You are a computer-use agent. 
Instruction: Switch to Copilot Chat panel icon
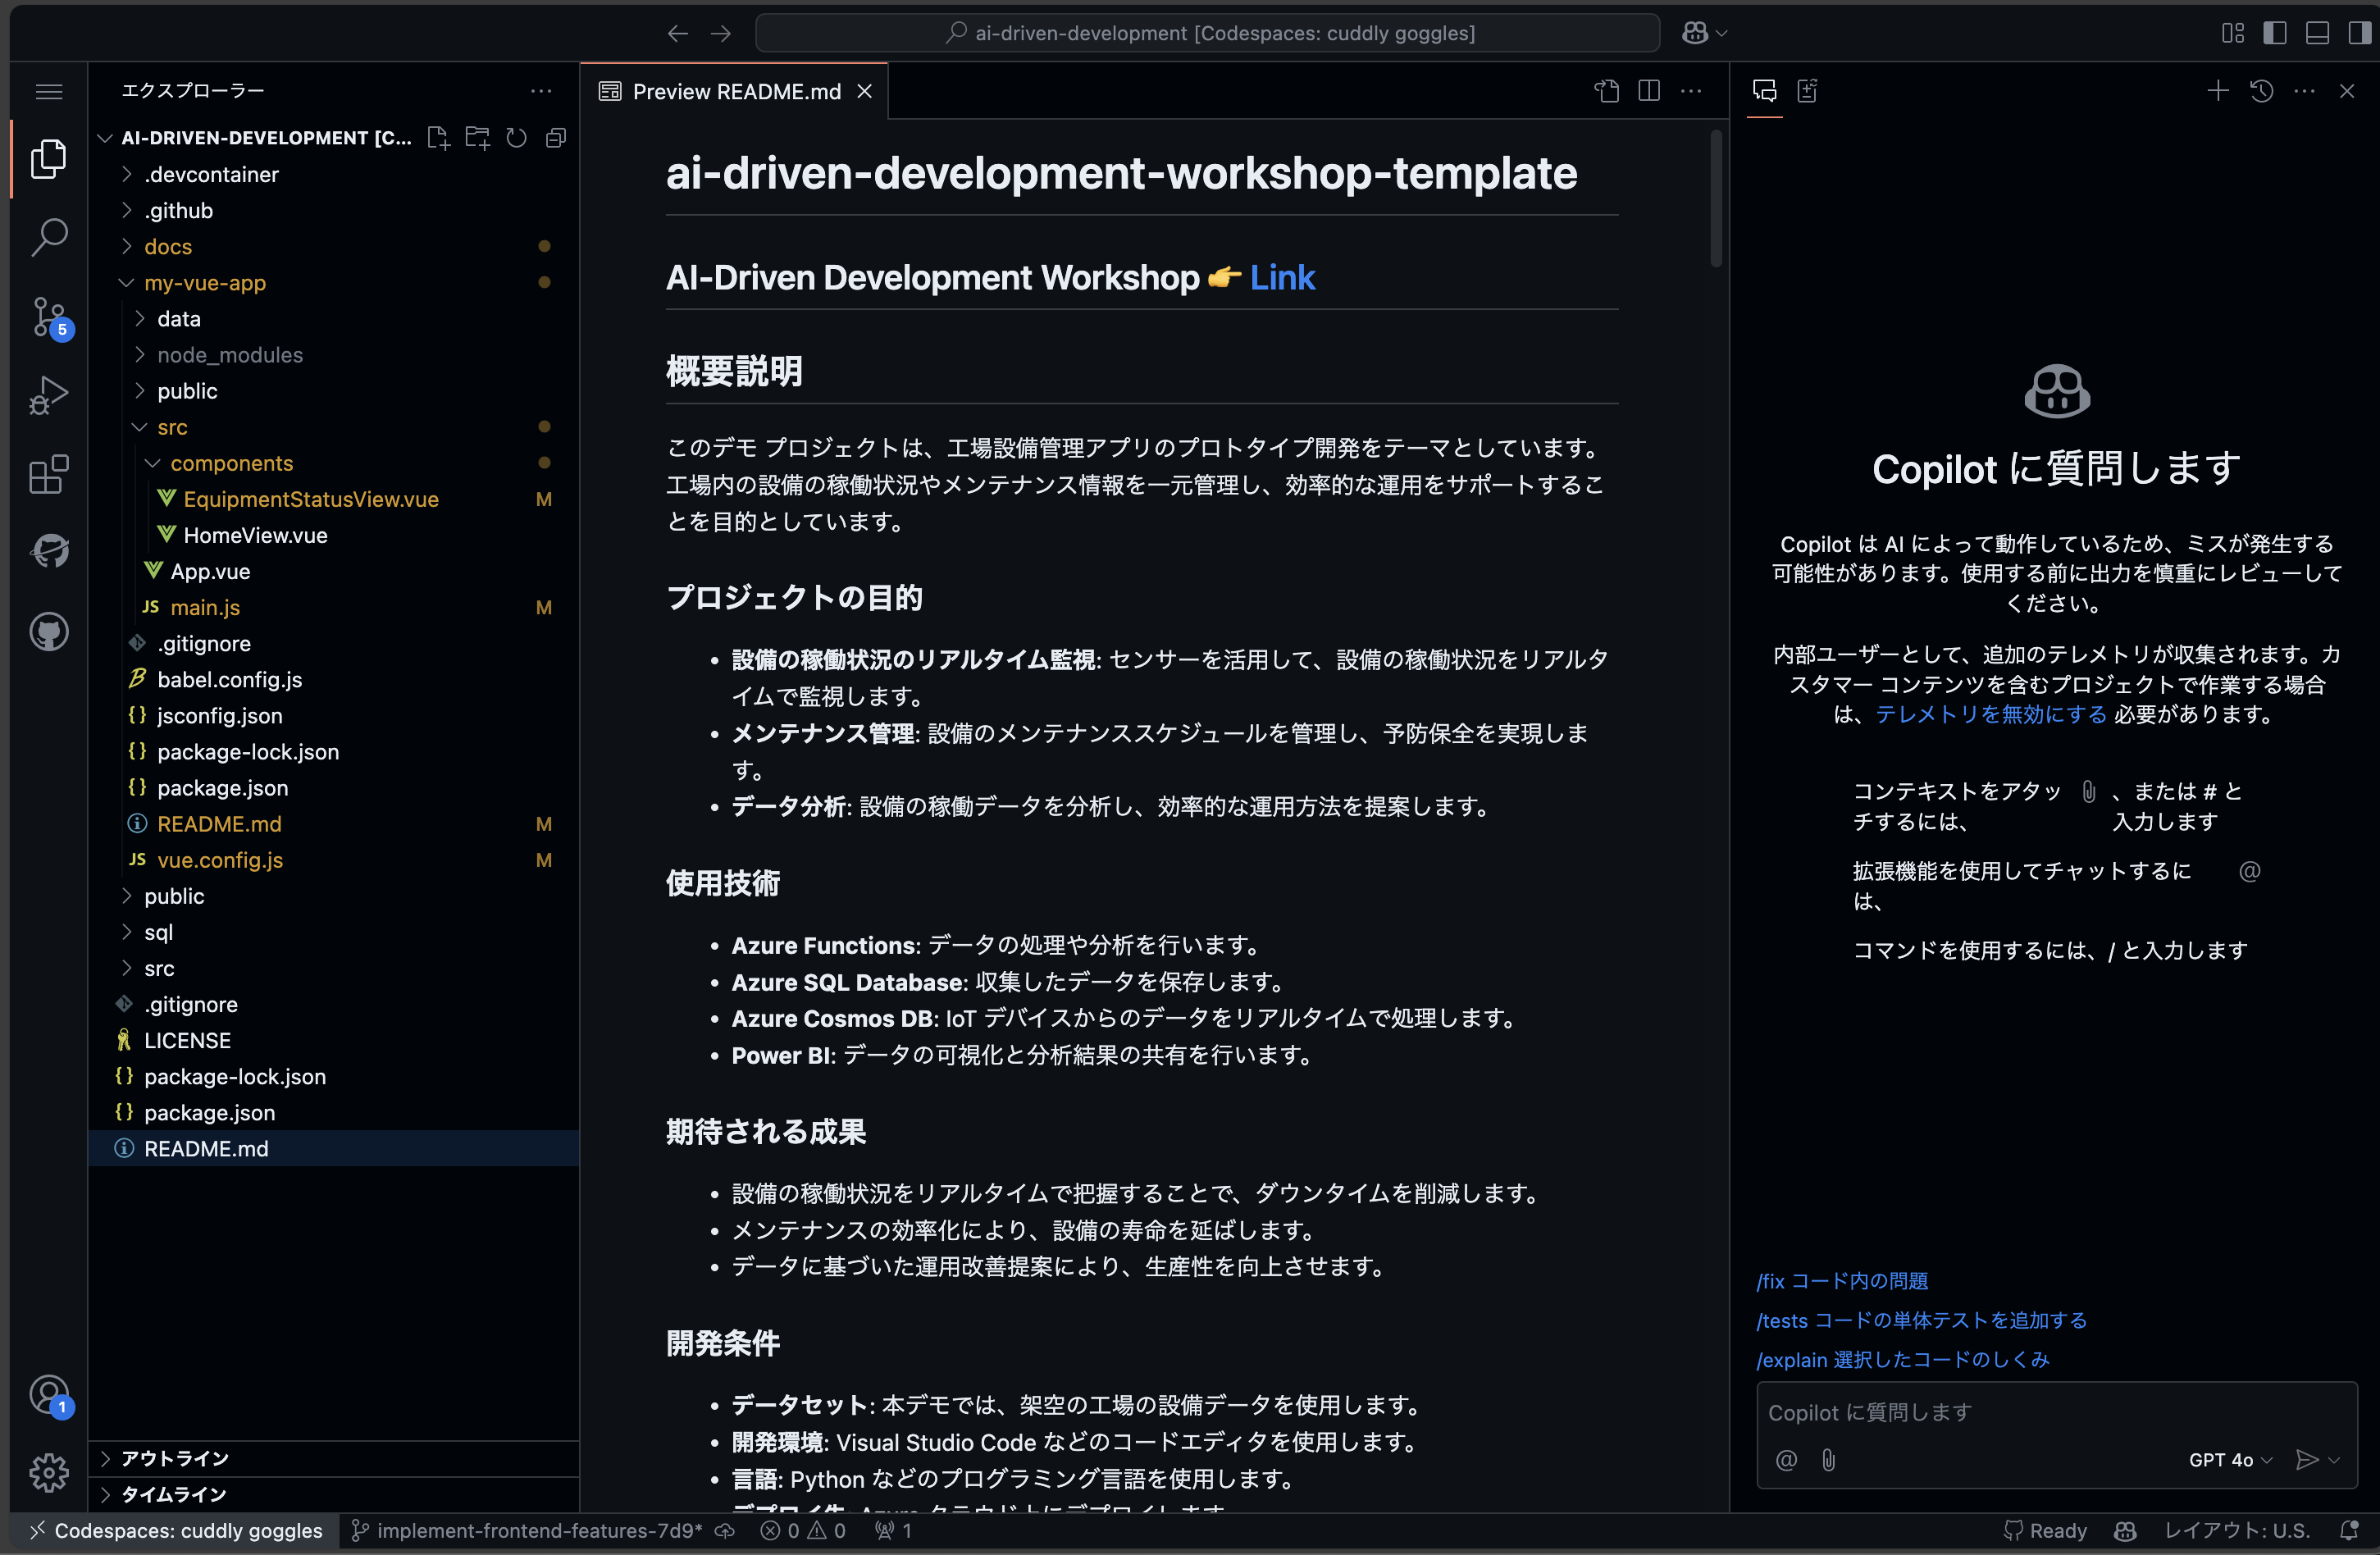click(x=1765, y=91)
